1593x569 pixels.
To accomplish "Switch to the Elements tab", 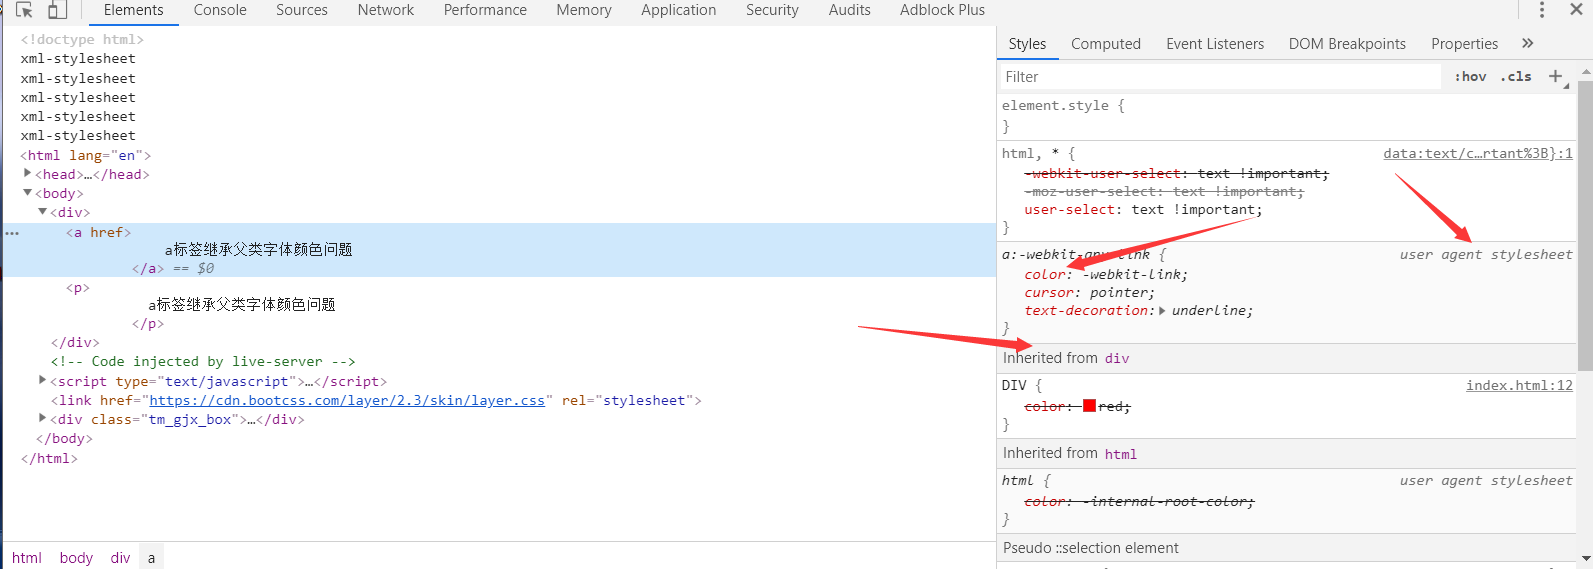I will pyautogui.click(x=133, y=10).
